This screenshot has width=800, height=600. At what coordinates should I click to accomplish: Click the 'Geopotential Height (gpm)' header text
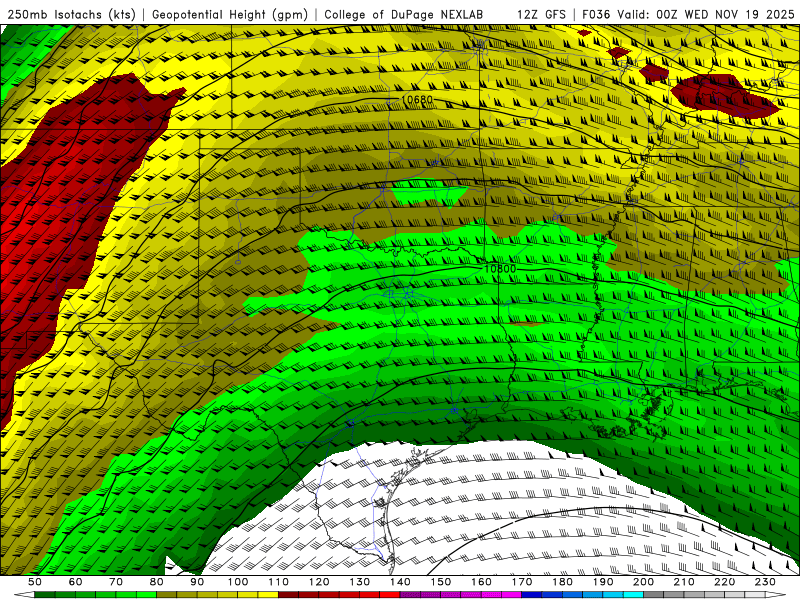230,15
